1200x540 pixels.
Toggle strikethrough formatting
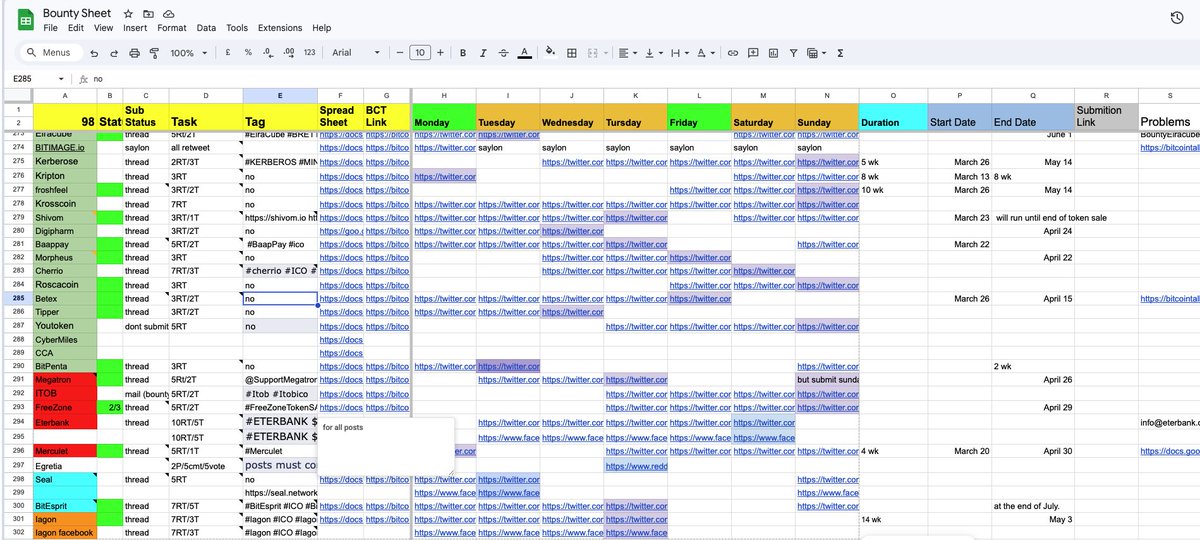[503, 52]
